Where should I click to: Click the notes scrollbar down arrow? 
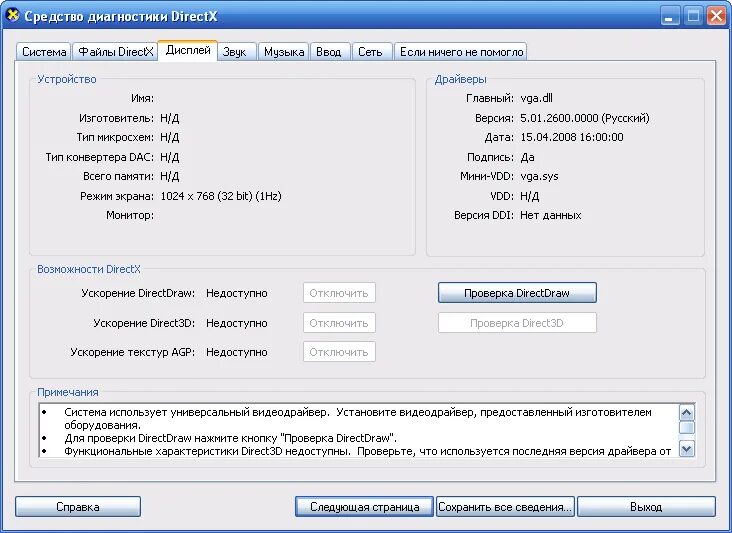[x=687, y=449]
